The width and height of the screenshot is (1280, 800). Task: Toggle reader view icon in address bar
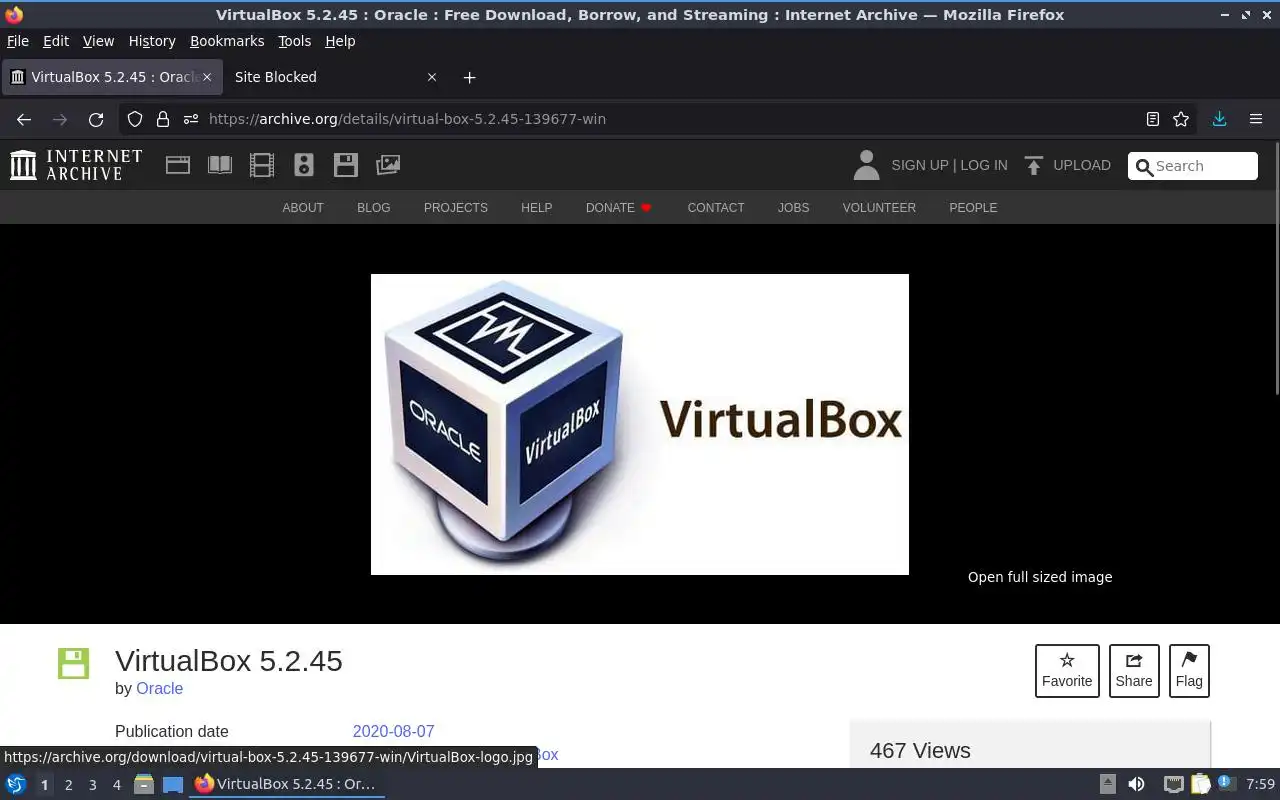click(x=1153, y=119)
